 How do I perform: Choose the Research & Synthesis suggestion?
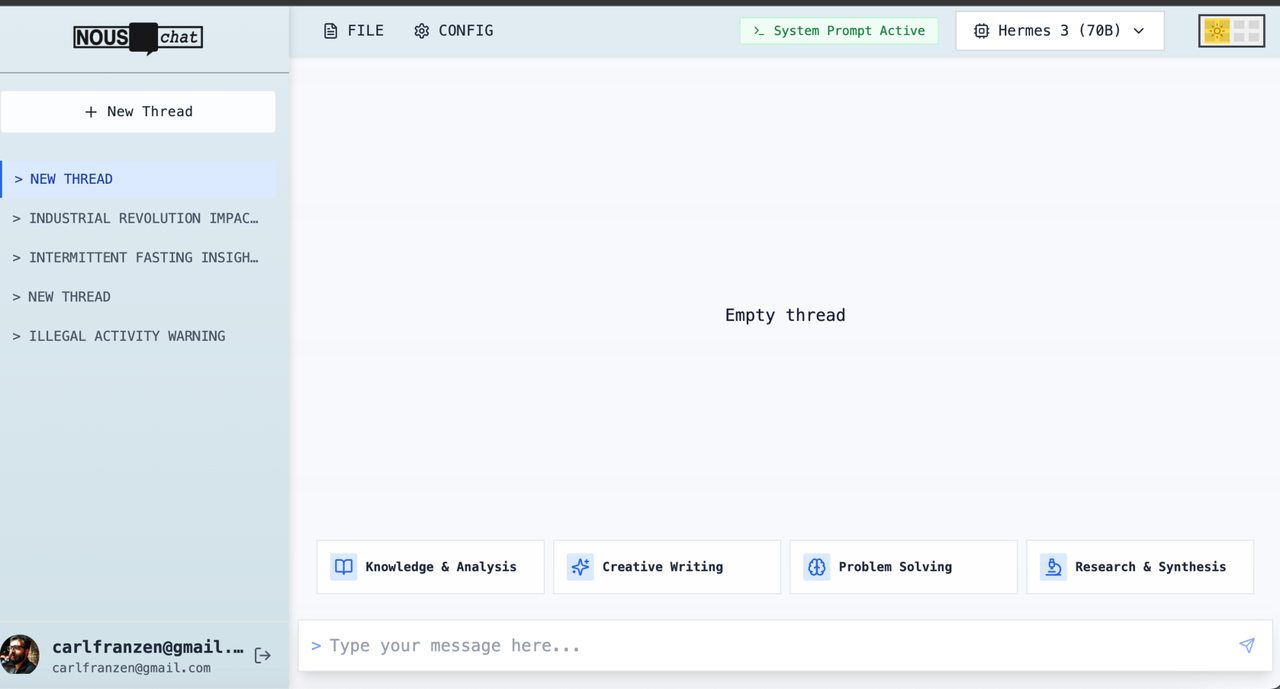[x=1139, y=567]
